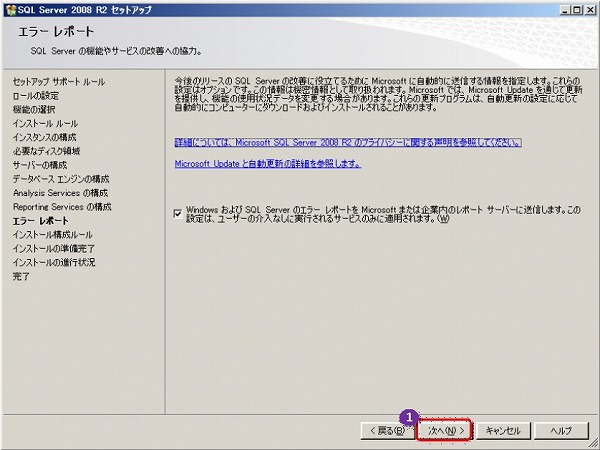Viewport: 600px width, 450px height.
Task: Select the インストールの準備完了 step
Action: pos(54,248)
